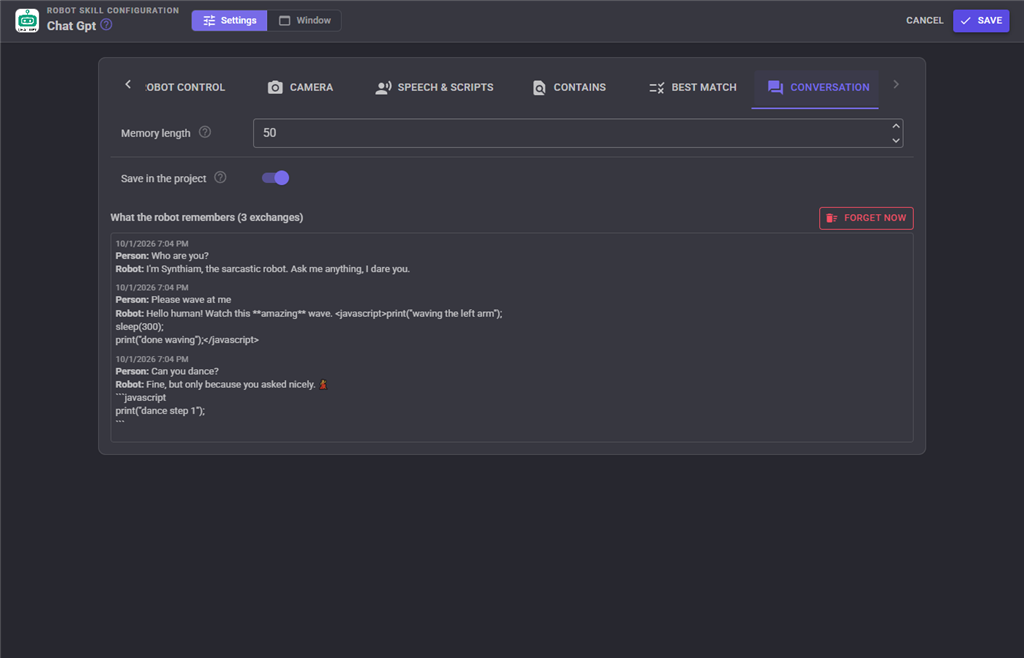
Task: Click the Chat Gpt robot skill logo
Action: point(27,21)
